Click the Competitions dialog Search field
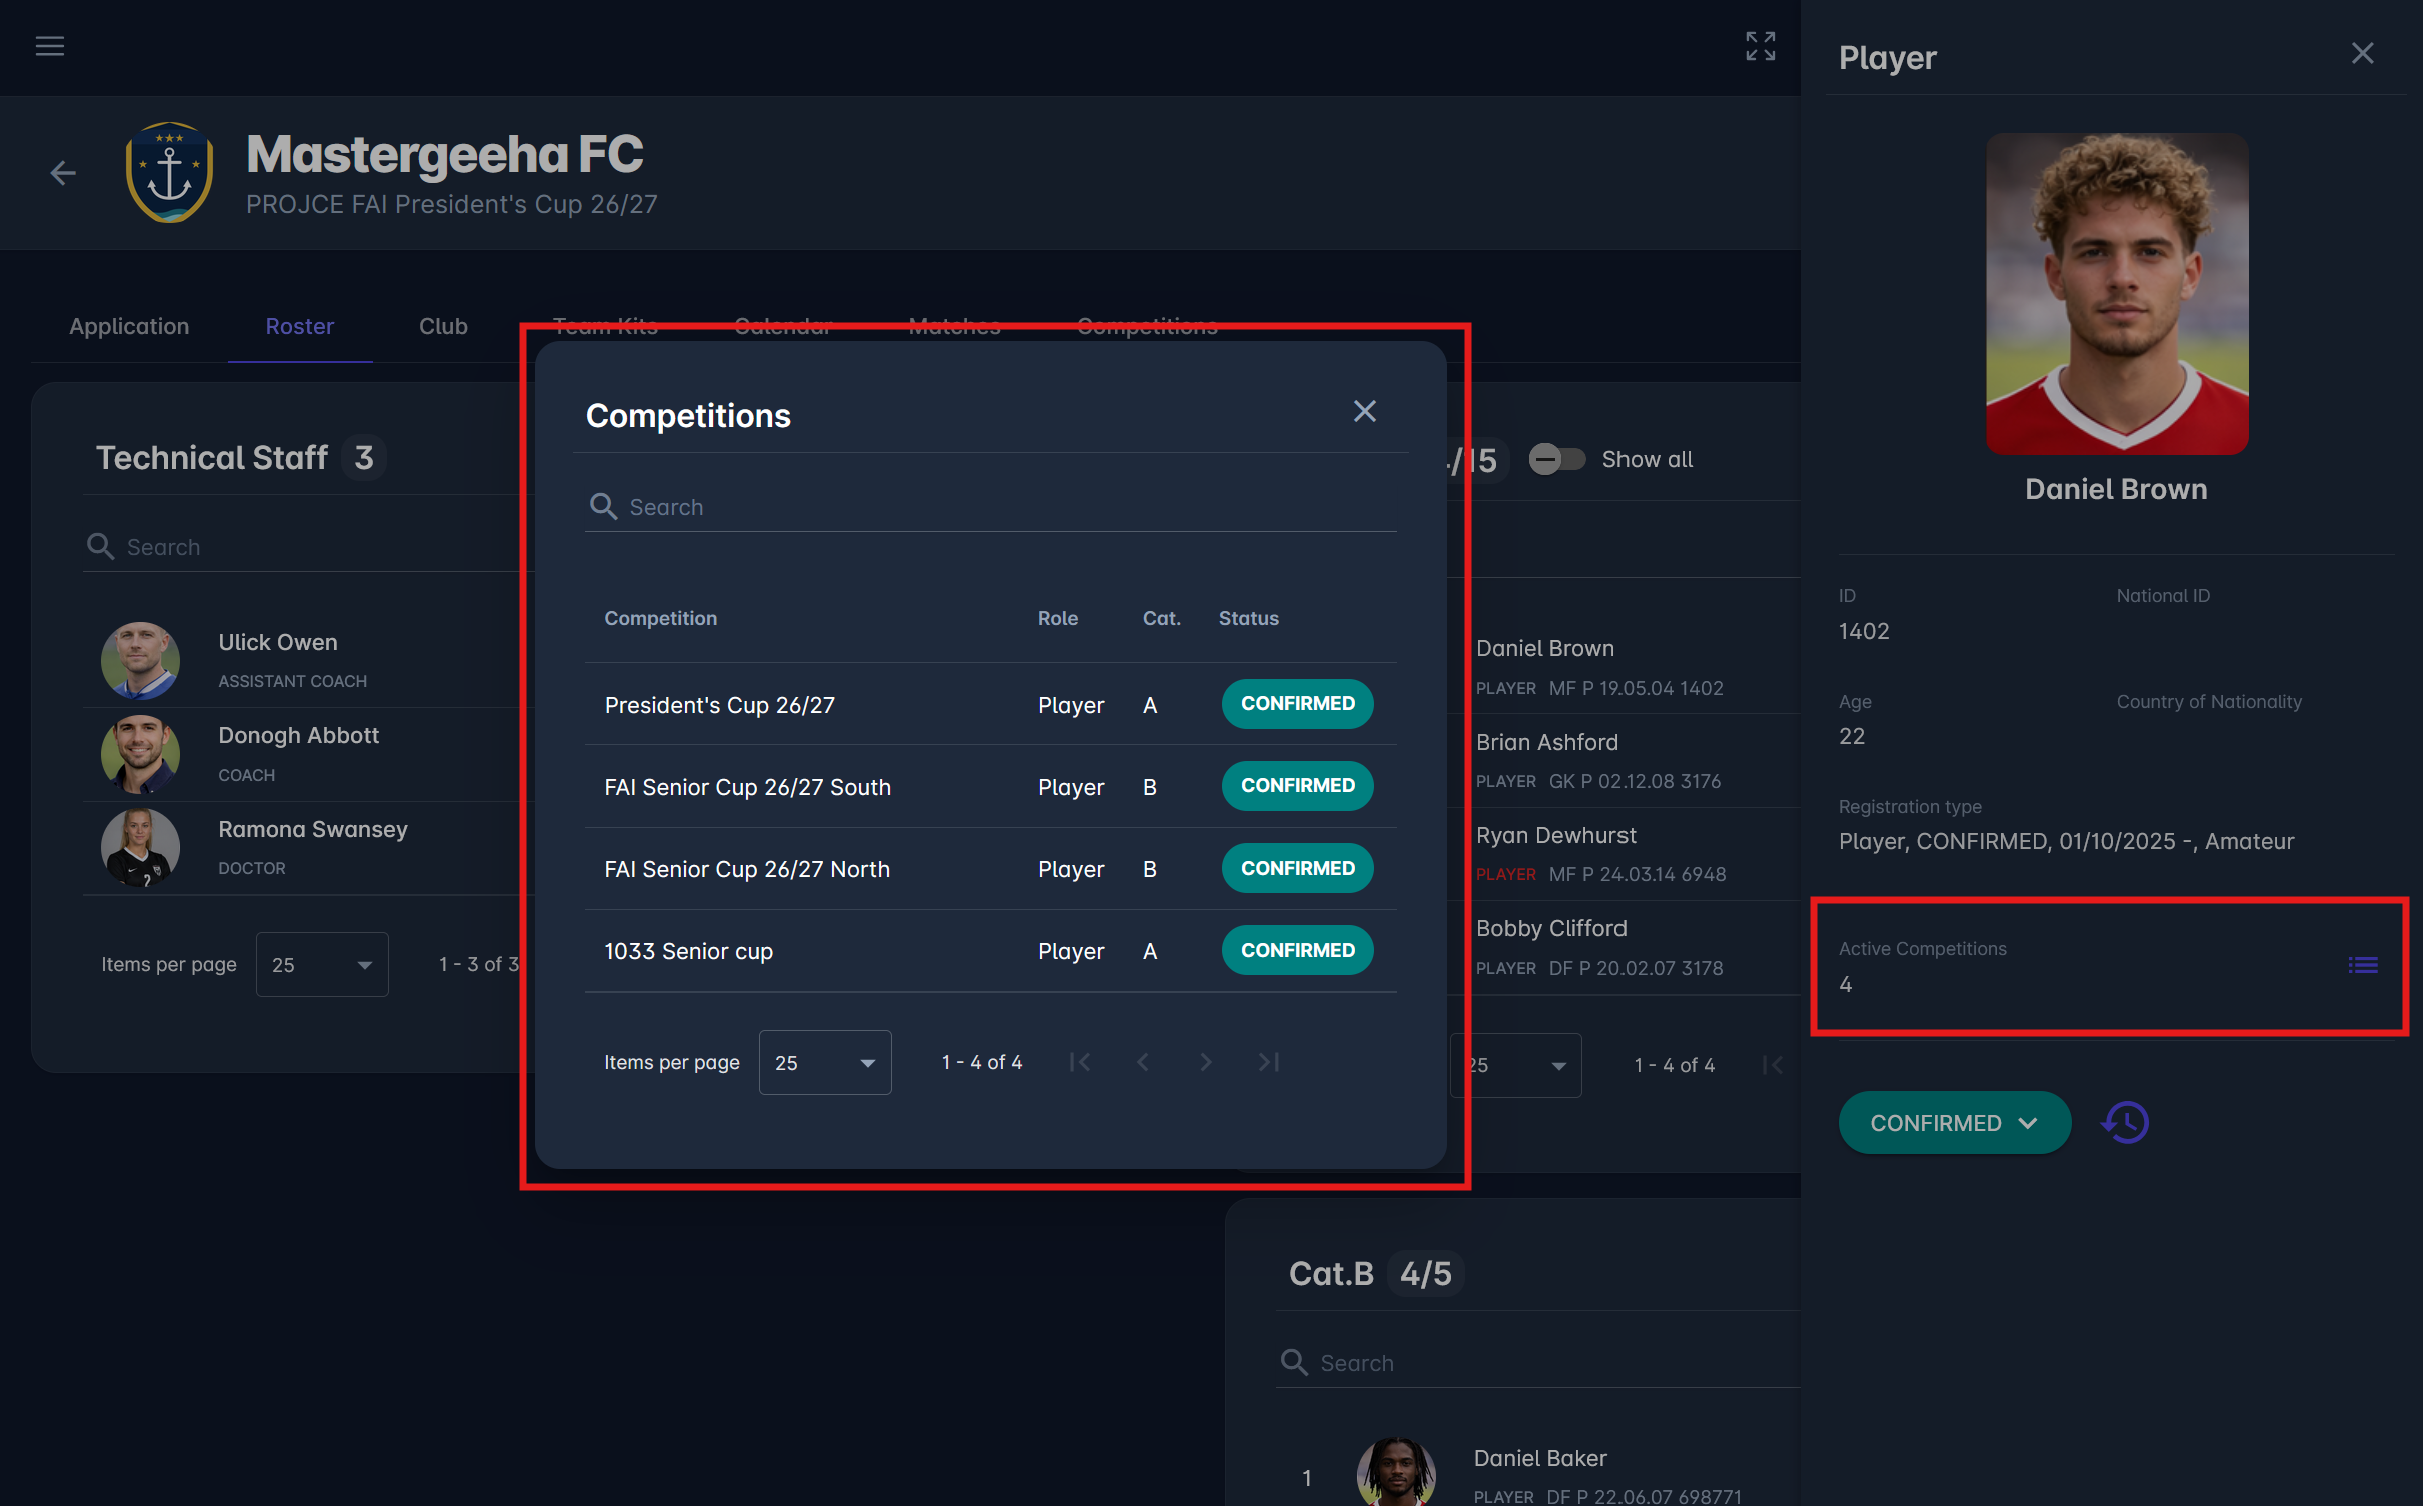Viewport: 2423px width, 1506px height. [991, 506]
